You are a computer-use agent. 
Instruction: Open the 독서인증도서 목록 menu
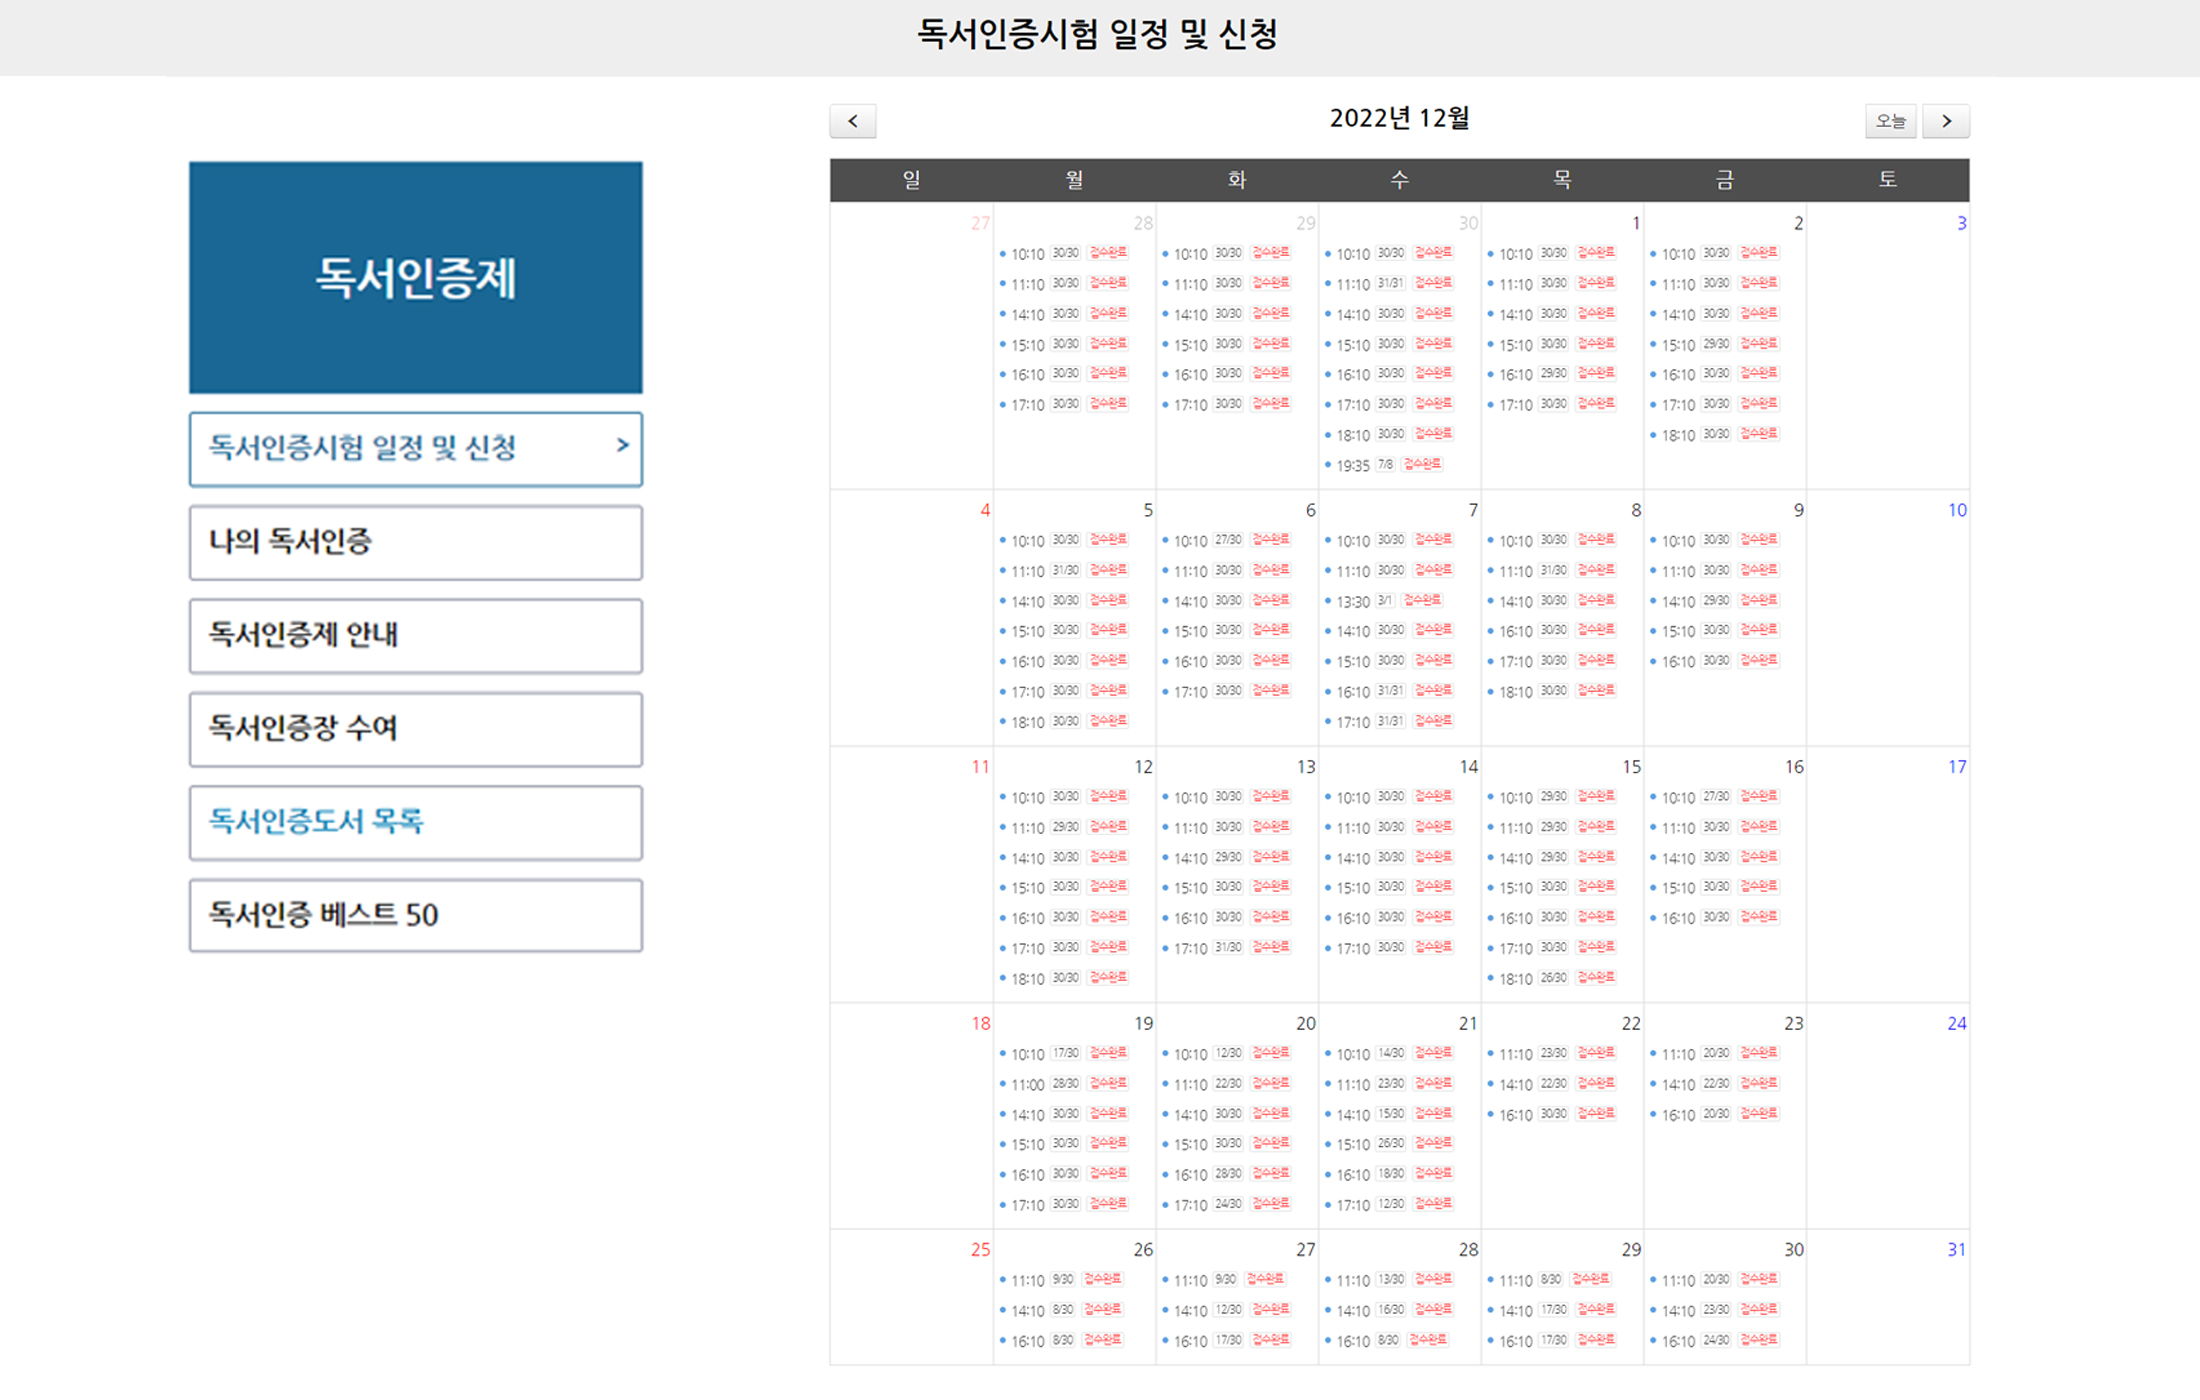click(x=416, y=822)
